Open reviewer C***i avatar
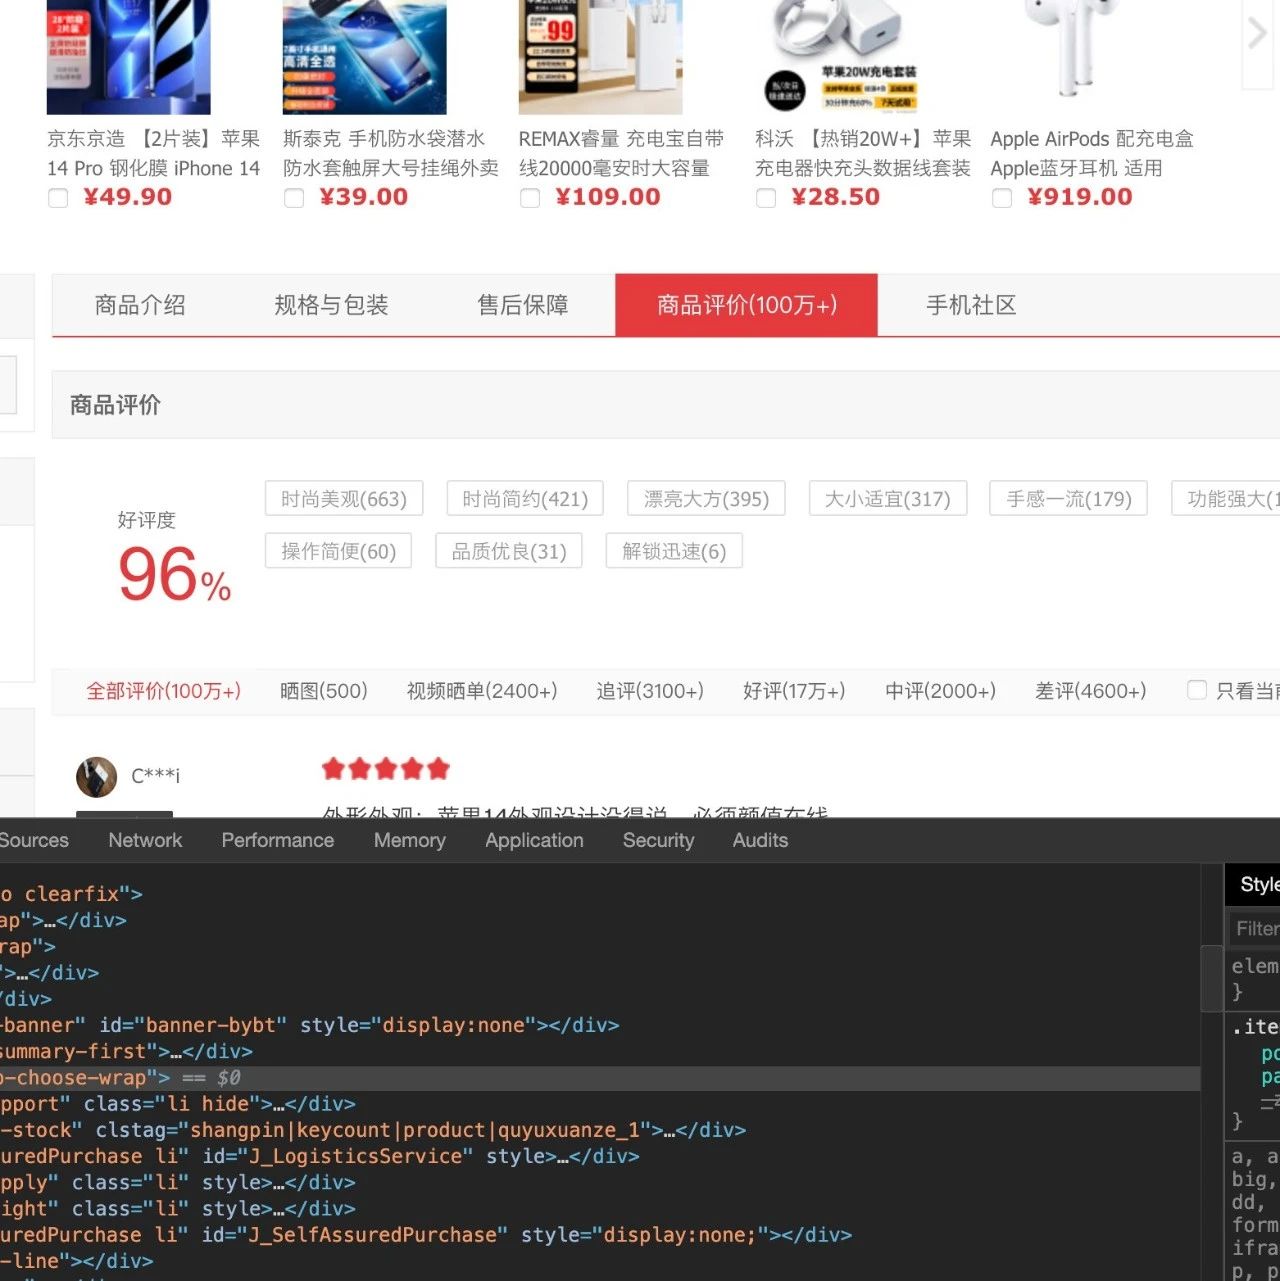This screenshot has width=1280, height=1281. pos(97,777)
